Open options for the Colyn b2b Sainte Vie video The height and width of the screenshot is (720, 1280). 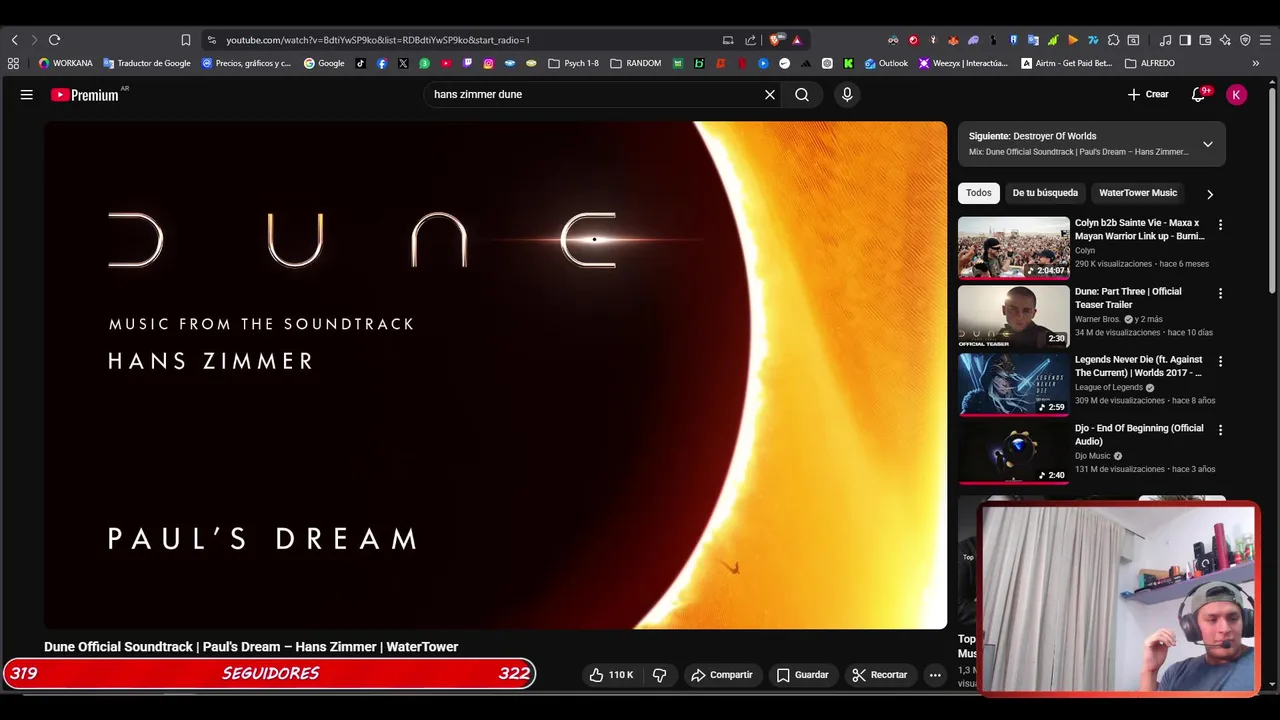point(1220,225)
